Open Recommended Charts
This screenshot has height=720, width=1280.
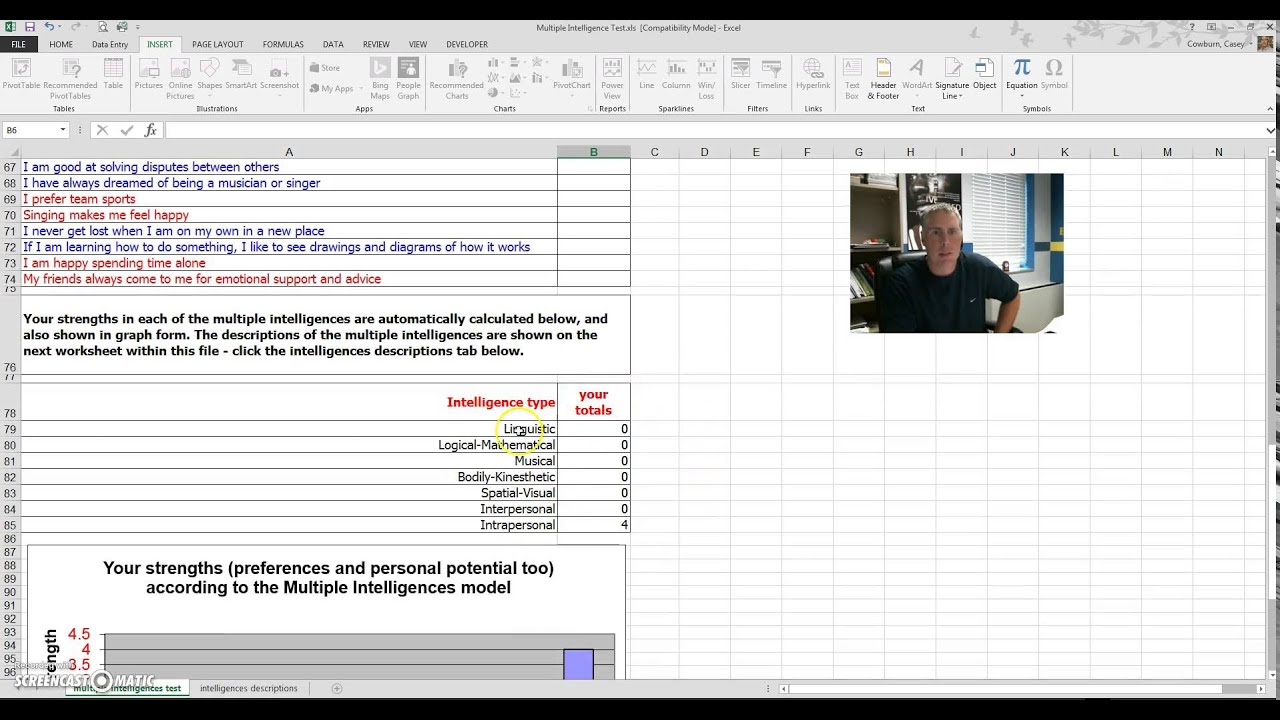coord(456,78)
